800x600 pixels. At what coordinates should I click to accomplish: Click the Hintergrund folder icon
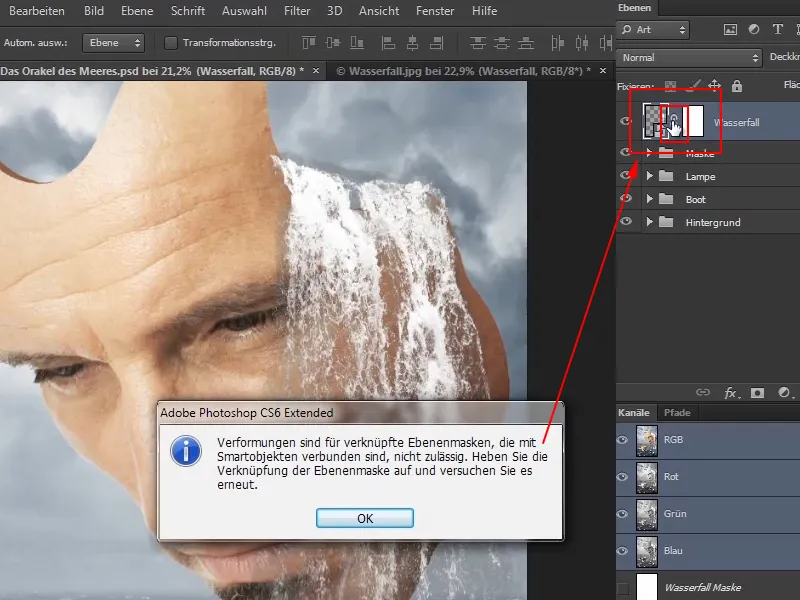[x=666, y=222]
